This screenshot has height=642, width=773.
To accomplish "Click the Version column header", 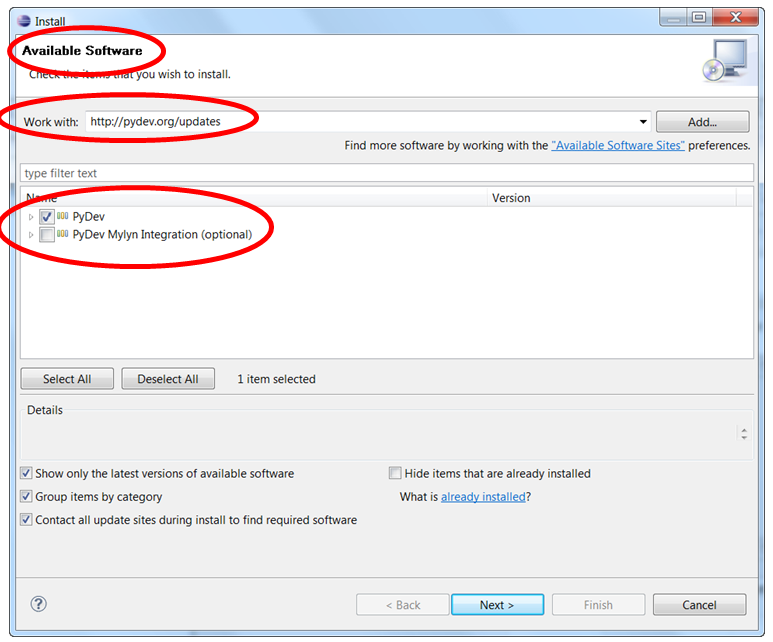I will [620, 198].
